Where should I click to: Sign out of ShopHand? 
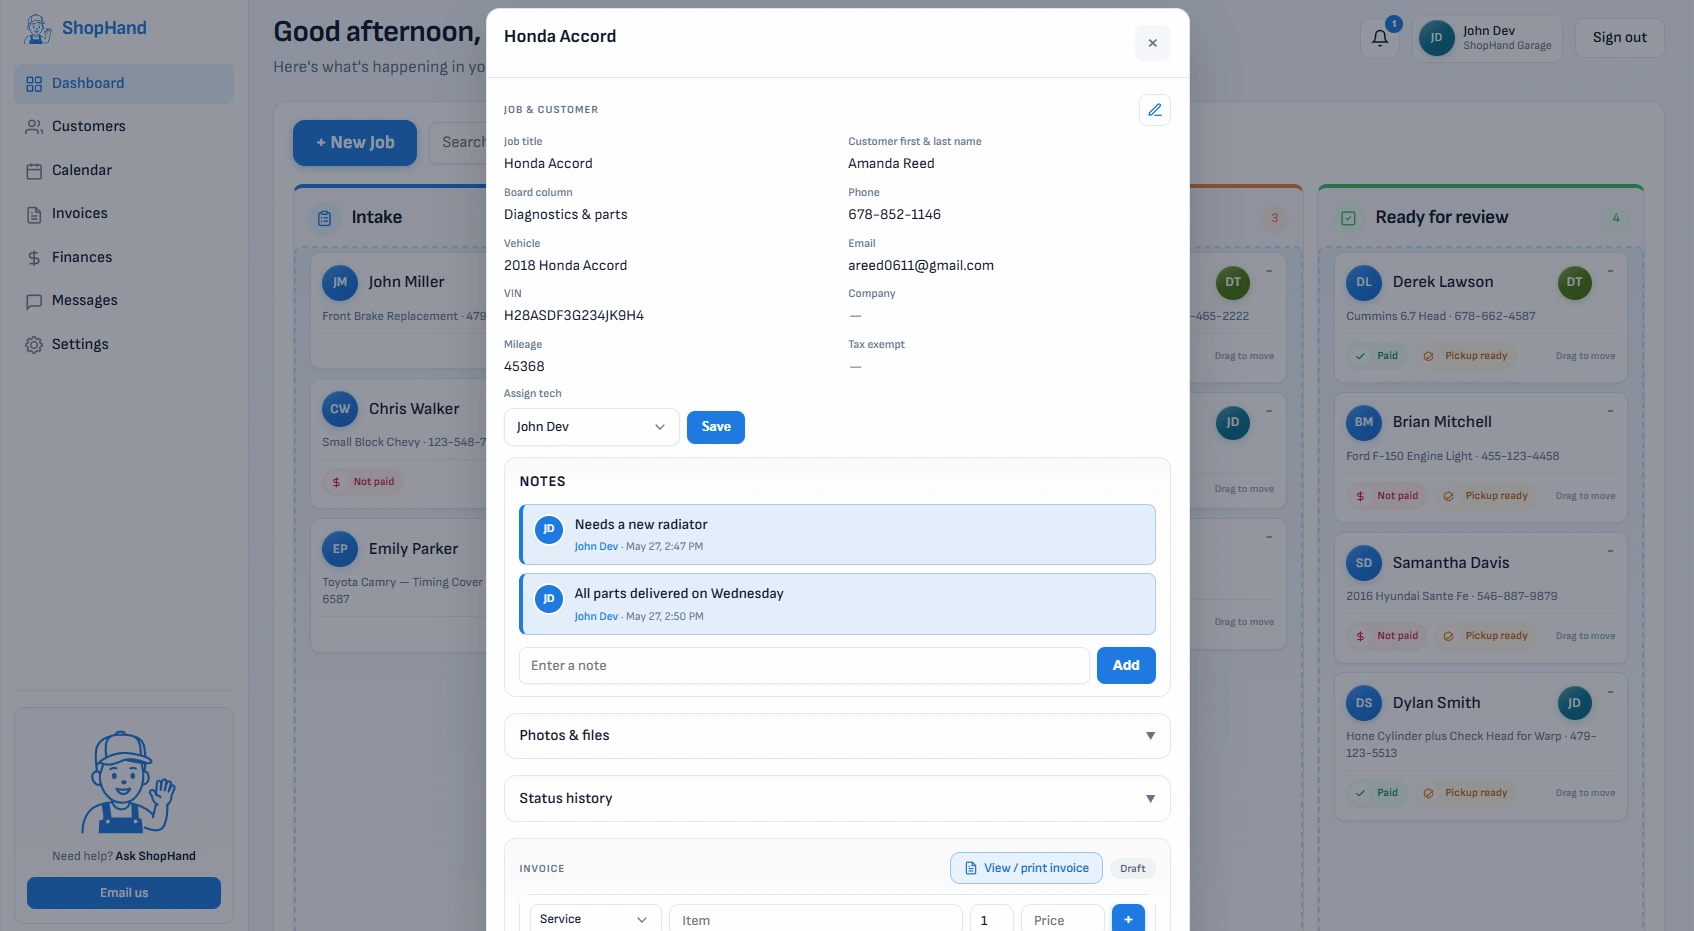[x=1620, y=38]
